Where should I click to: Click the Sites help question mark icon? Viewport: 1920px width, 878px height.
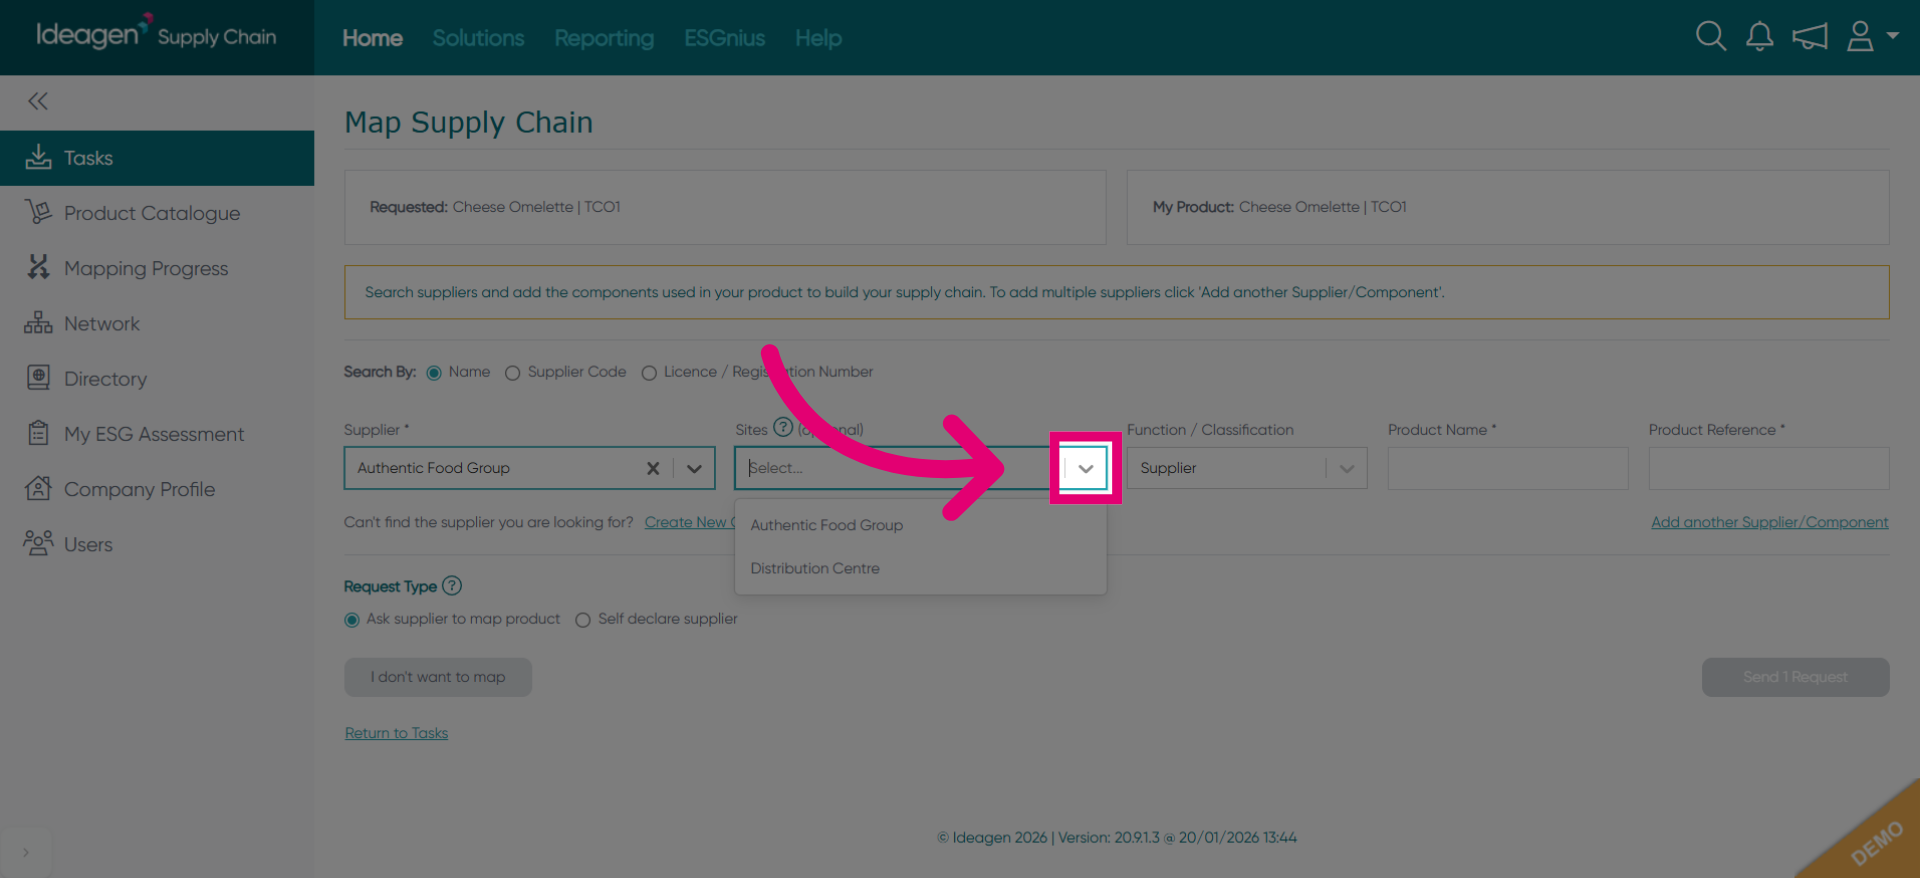[783, 428]
